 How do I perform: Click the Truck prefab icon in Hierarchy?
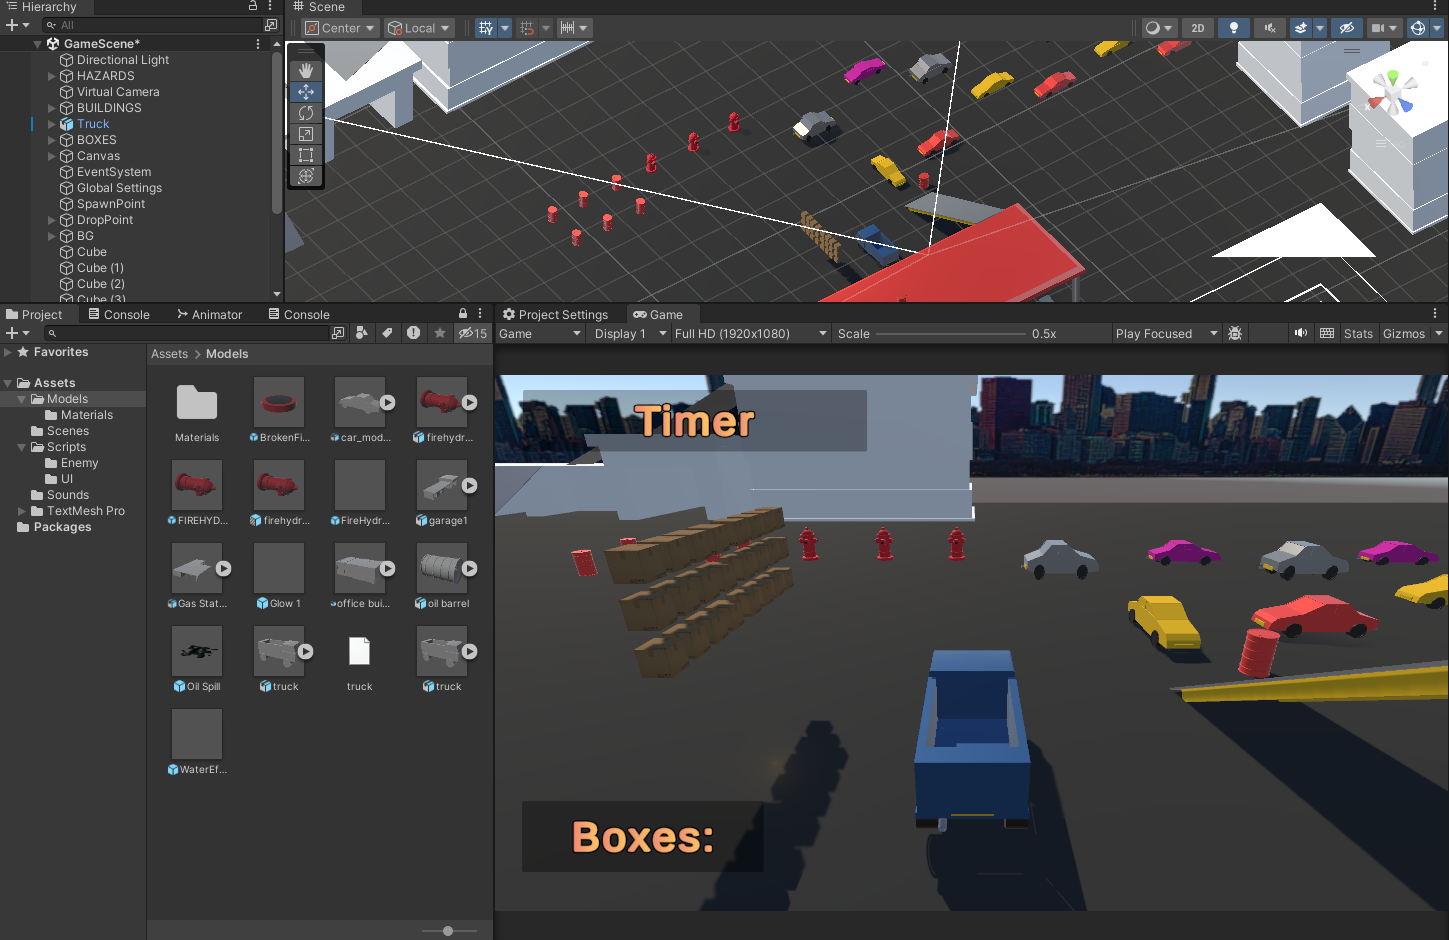pyautogui.click(x=67, y=124)
